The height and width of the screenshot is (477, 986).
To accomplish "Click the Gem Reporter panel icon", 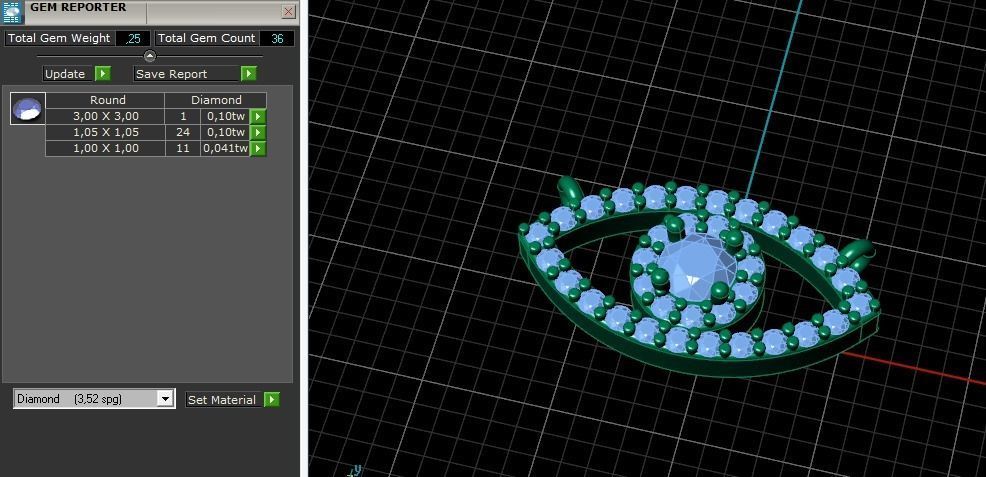I will click(x=12, y=12).
